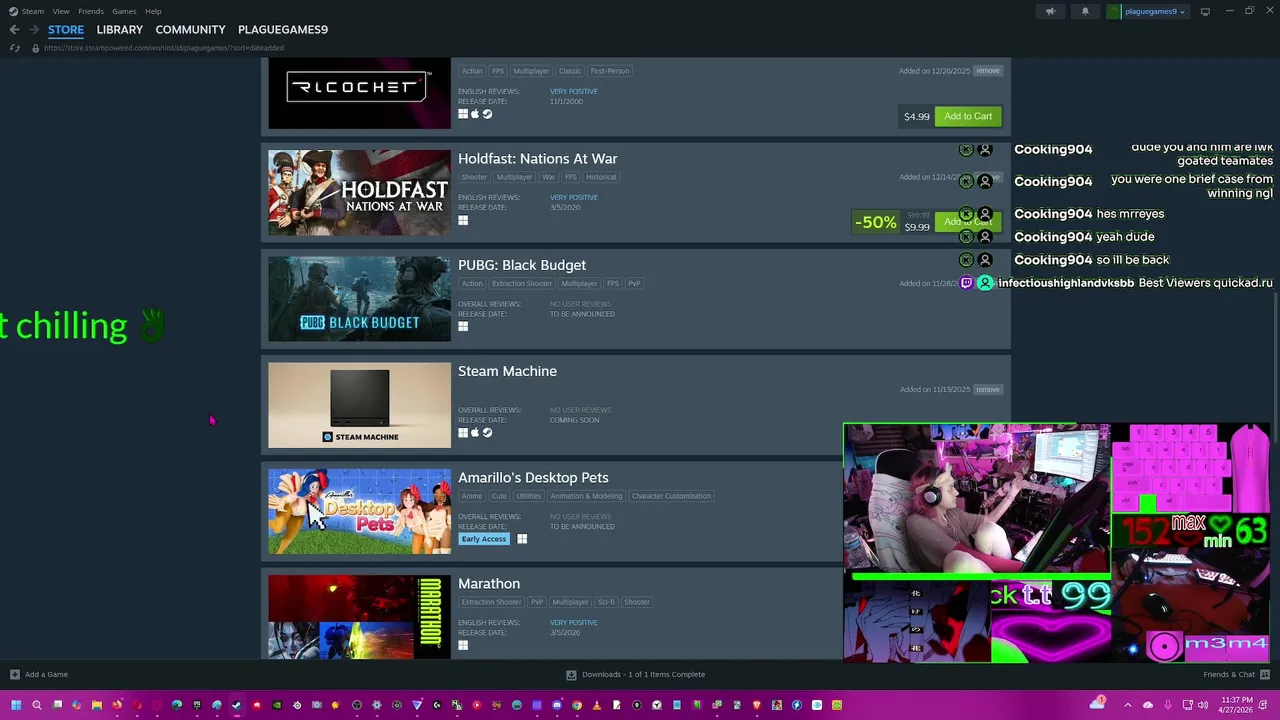This screenshot has width=1280, height=720.
Task: Click the Historical tag on Holdfast
Action: click(601, 177)
